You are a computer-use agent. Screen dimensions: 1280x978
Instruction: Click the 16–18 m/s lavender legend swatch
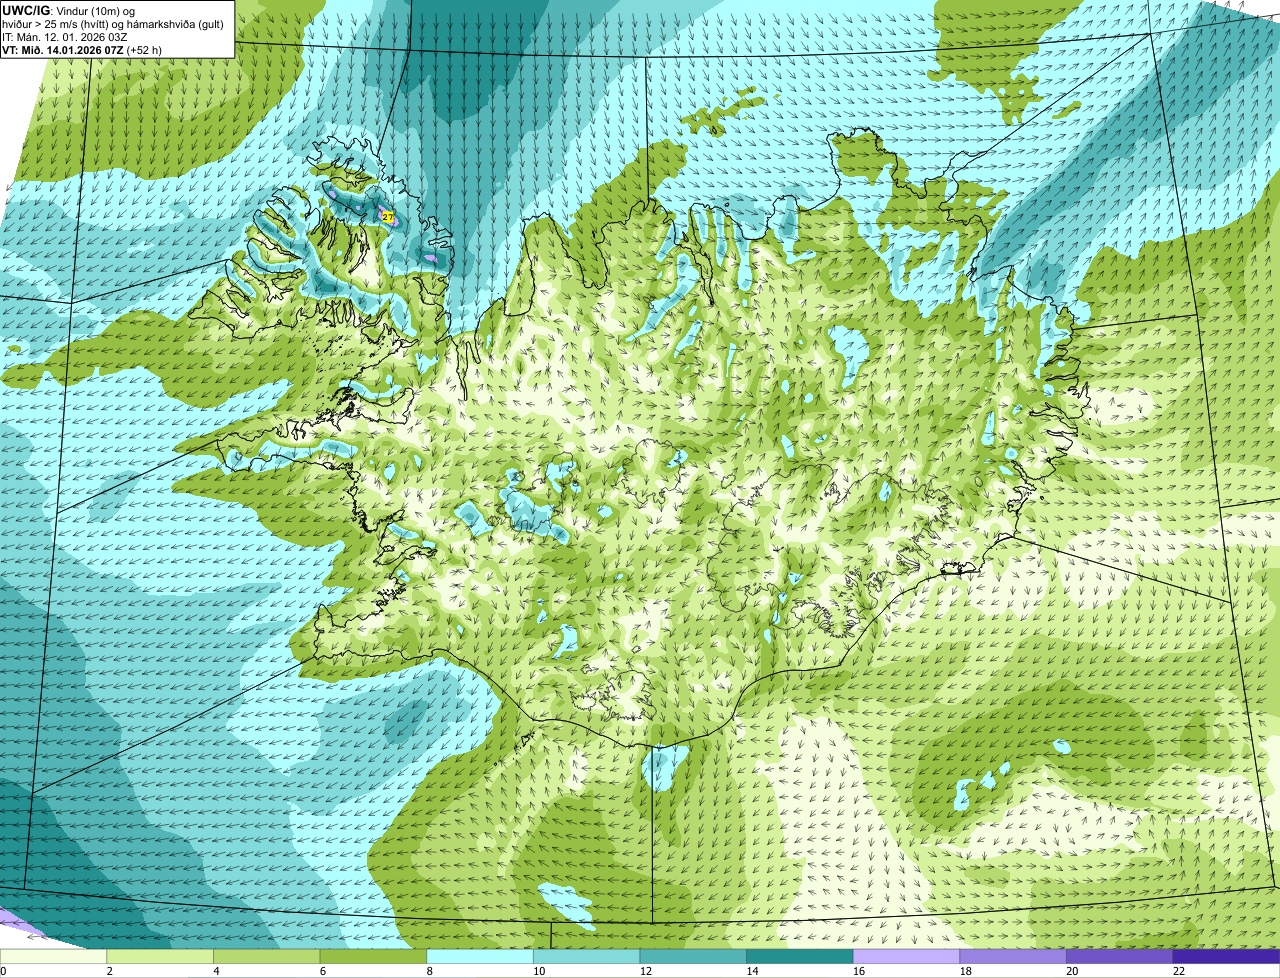(907, 956)
